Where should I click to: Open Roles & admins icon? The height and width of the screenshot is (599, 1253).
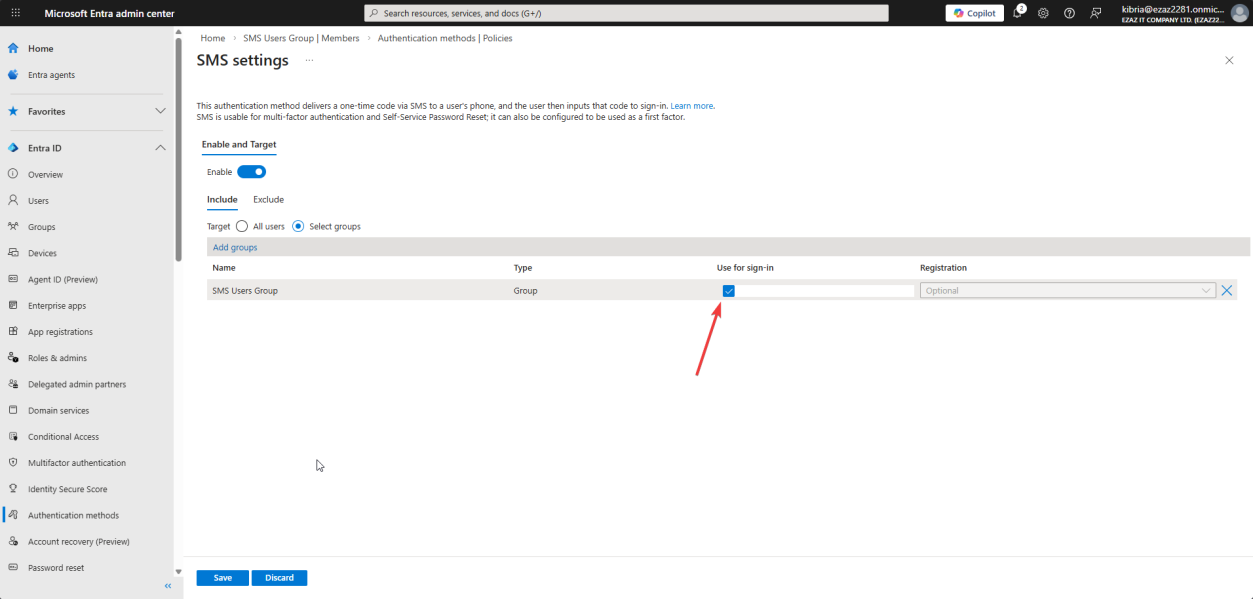click(x=13, y=358)
